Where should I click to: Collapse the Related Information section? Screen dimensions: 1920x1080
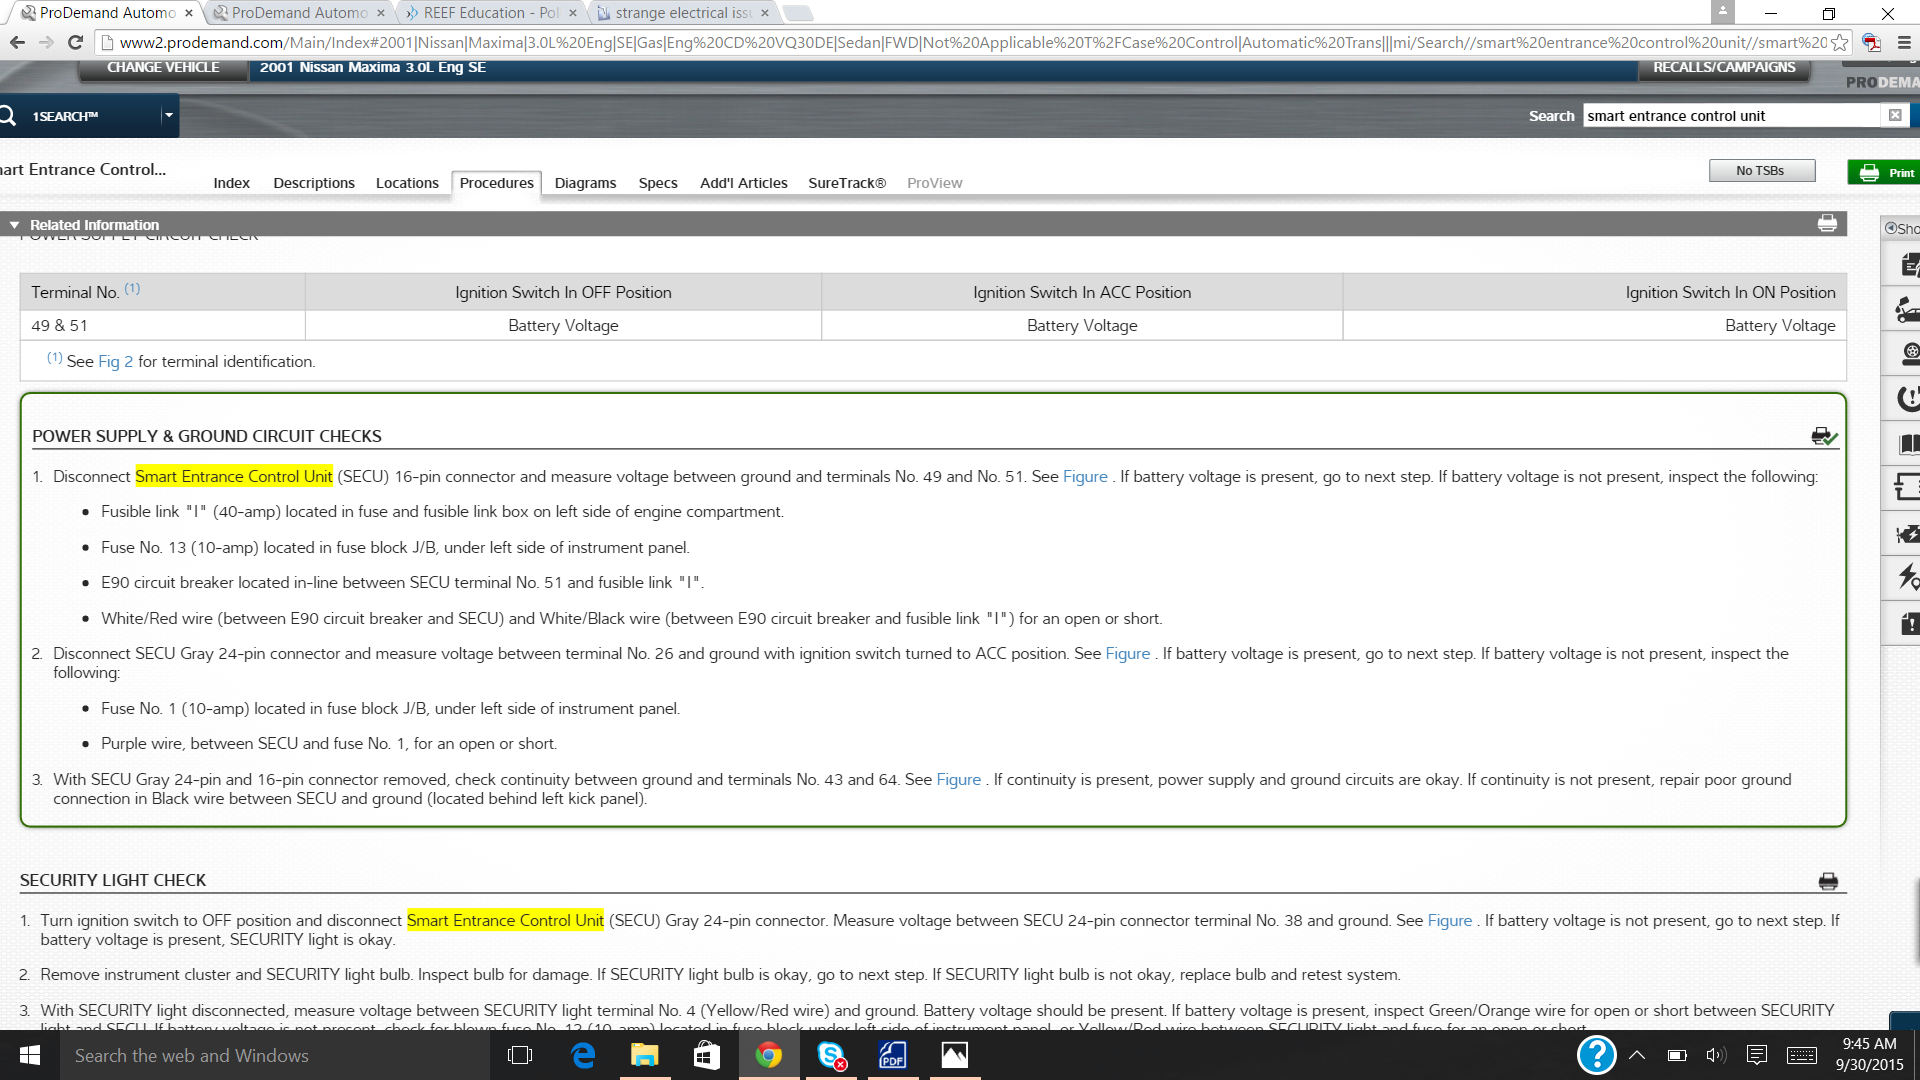click(14, 225)
